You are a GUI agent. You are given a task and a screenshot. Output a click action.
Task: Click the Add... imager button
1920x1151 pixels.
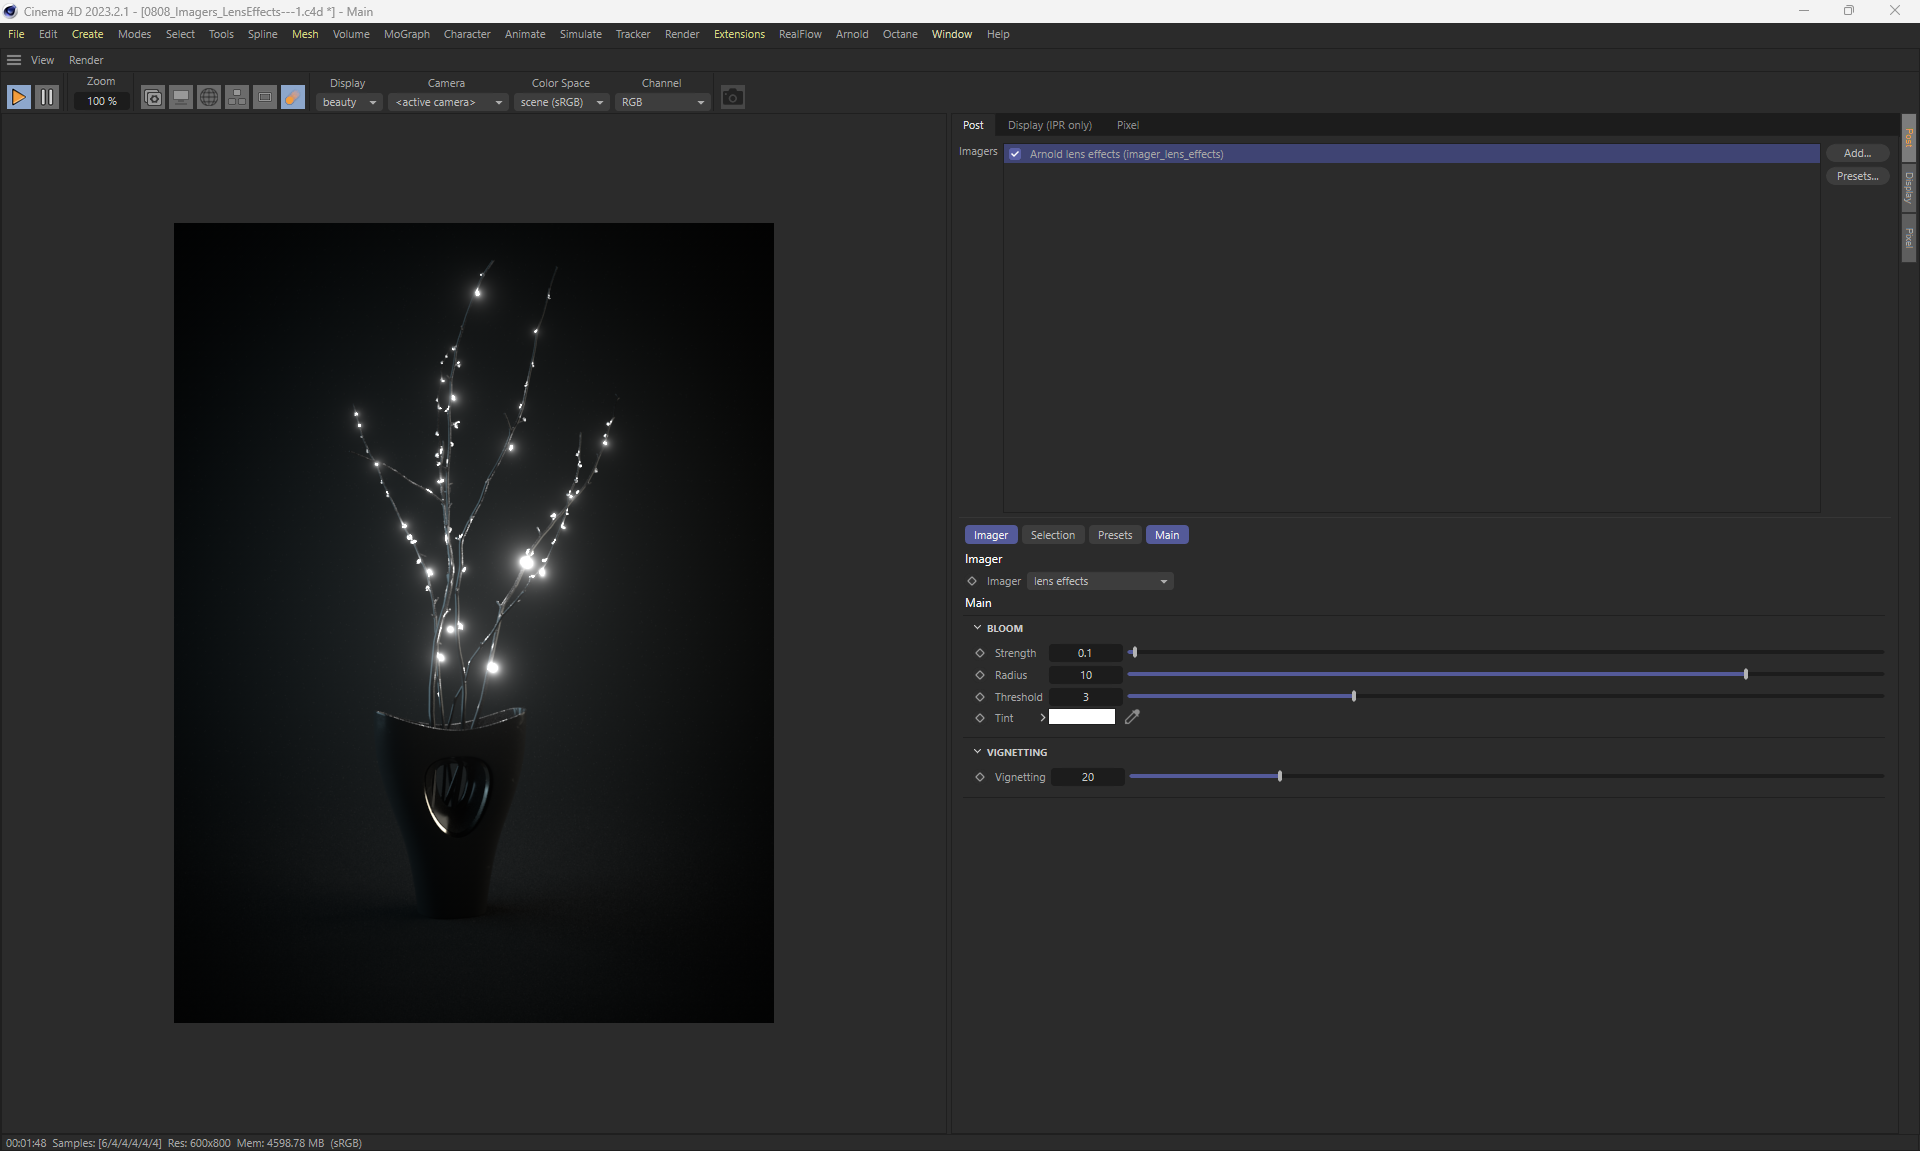pos(1856,153)
